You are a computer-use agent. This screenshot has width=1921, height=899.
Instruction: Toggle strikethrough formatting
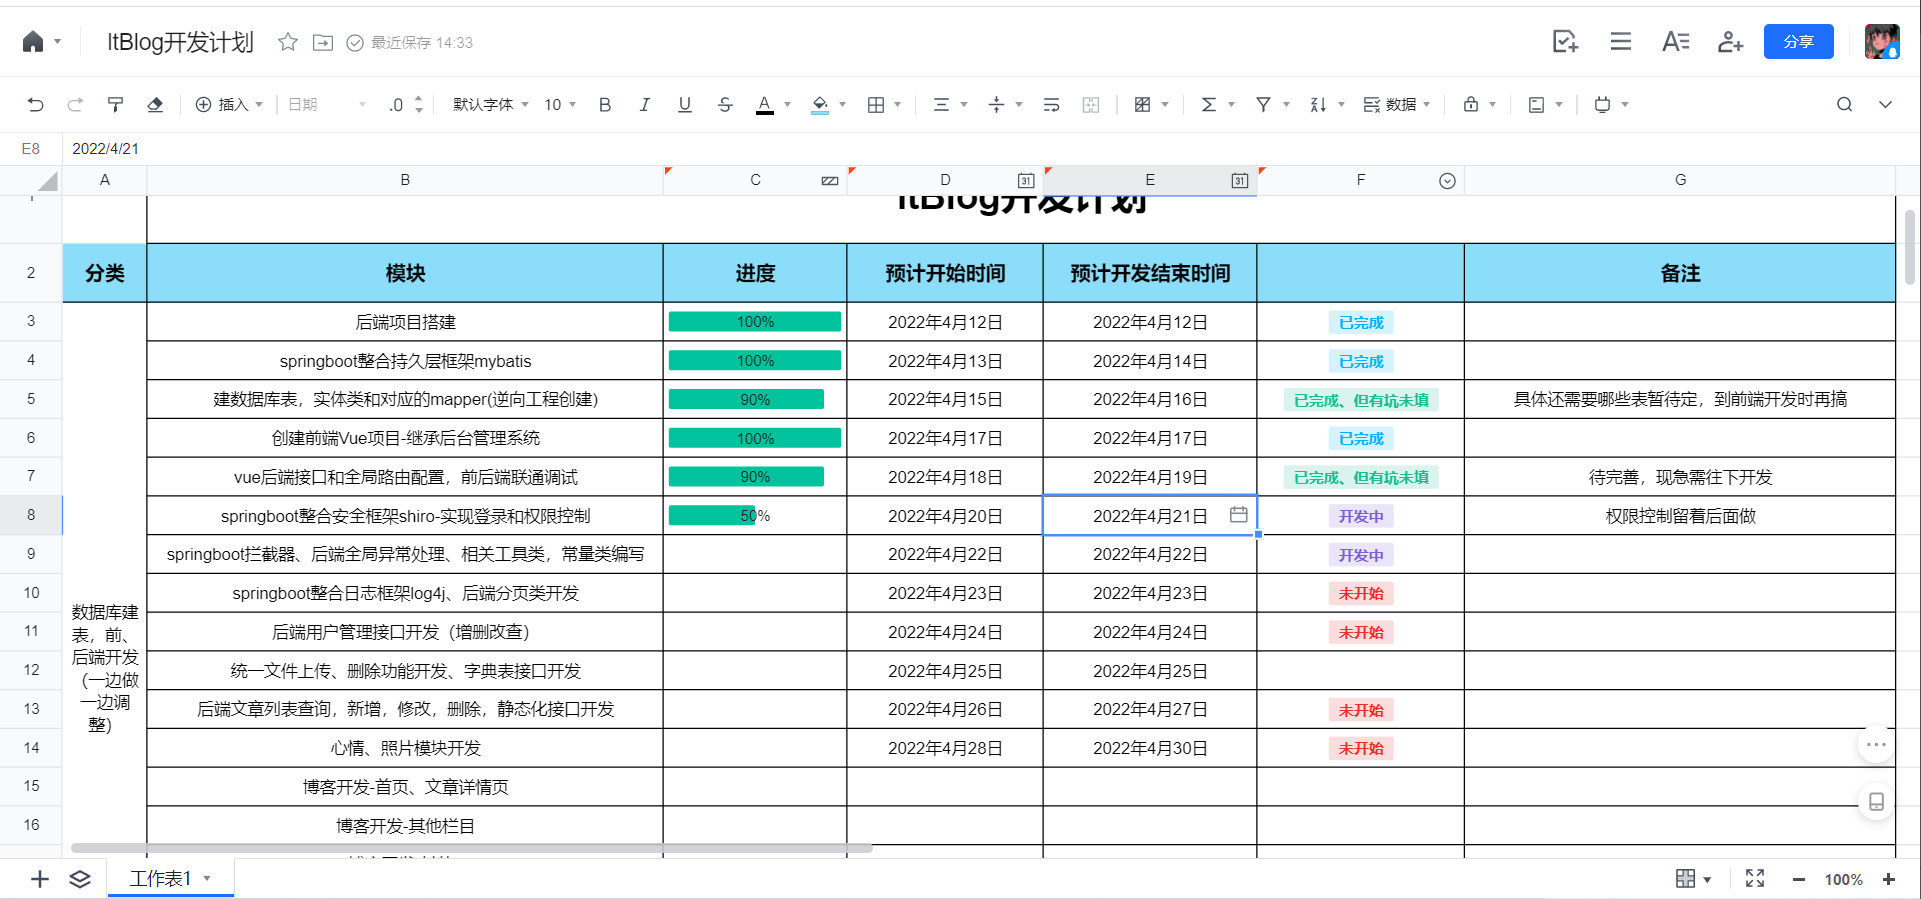click(725, 104)
